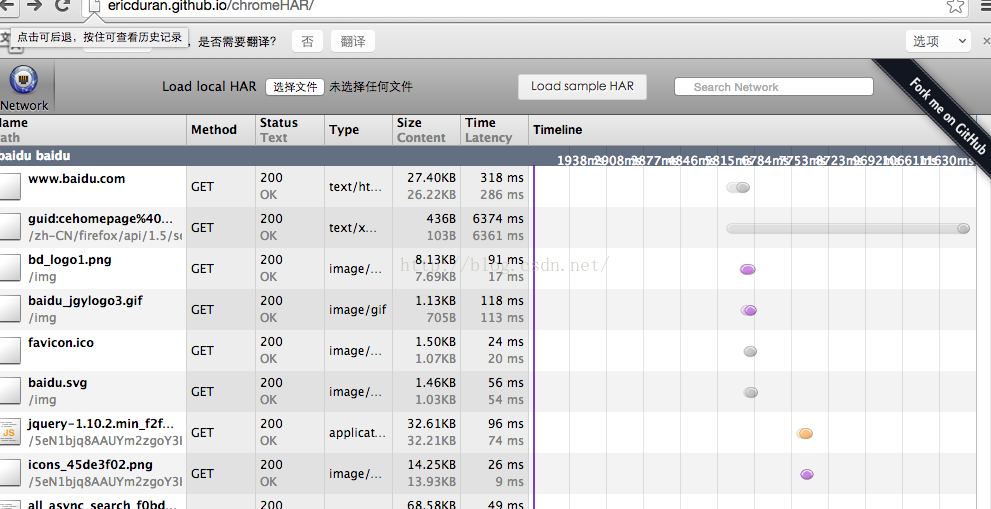Select jquery-1.10.2.min request name
991x509 pixels.
(x=100, y=424)
